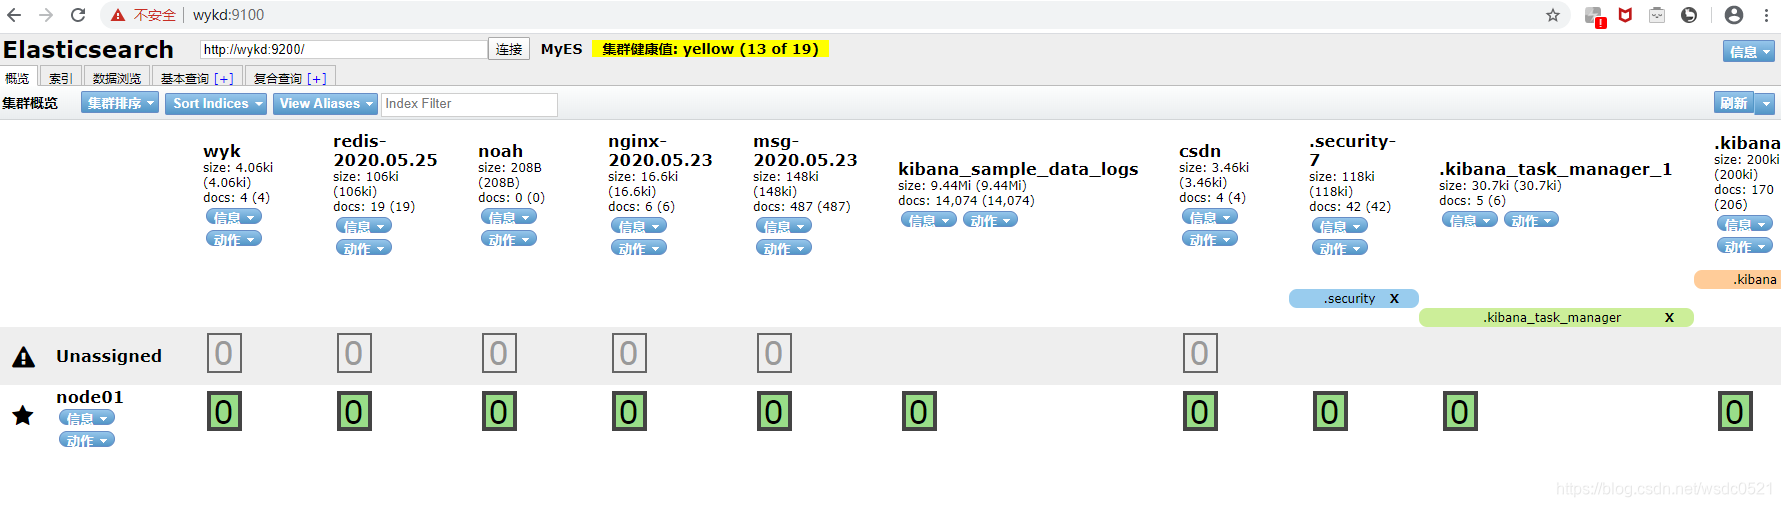
Task: Select unassigned csdn replica shard 0
Action: point(1200,353)
